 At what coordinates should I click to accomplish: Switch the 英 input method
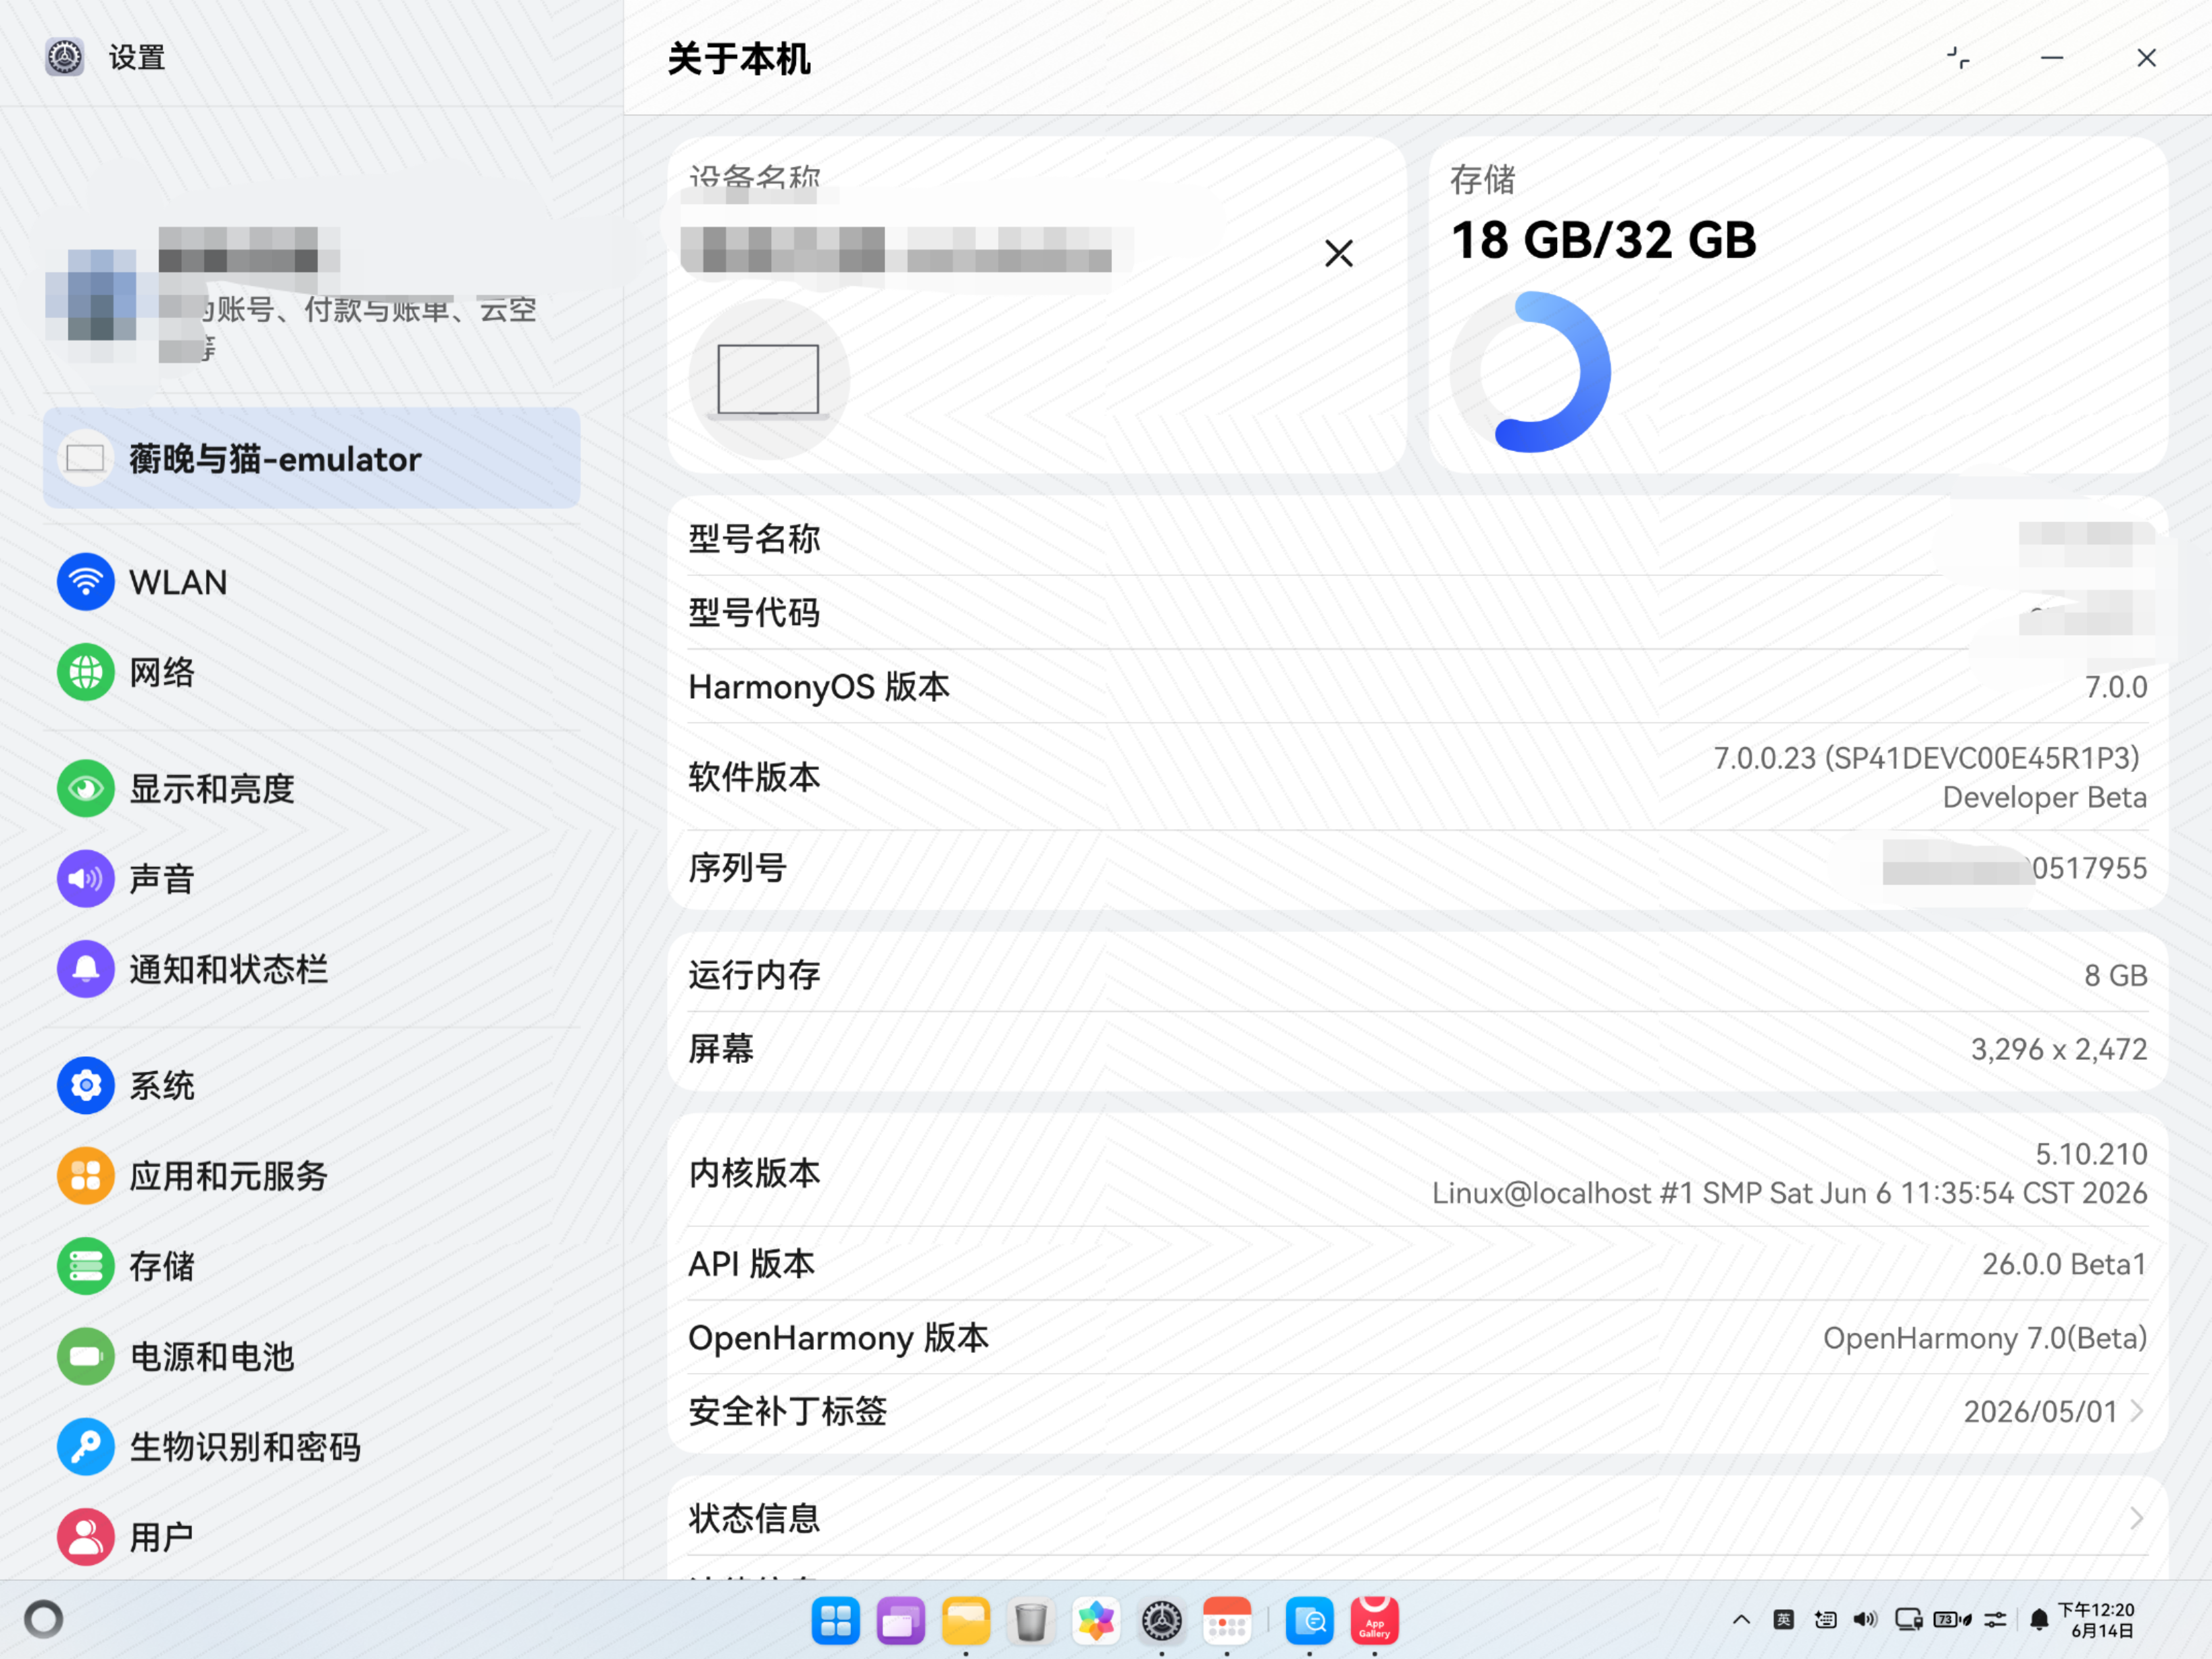click(1783, 1619)
